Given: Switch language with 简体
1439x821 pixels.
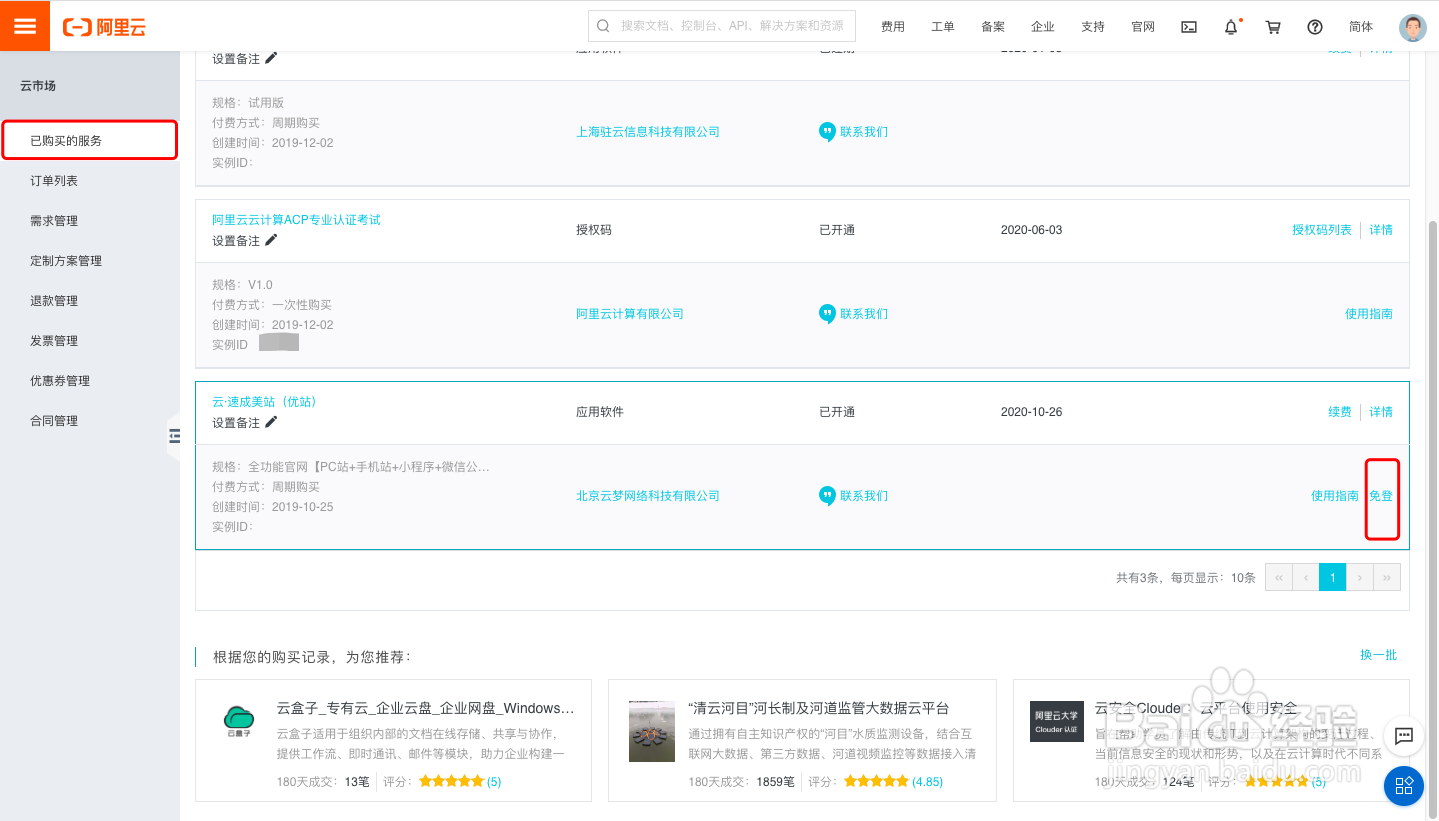Looking at the screenshot, I should pos(1361,27).
